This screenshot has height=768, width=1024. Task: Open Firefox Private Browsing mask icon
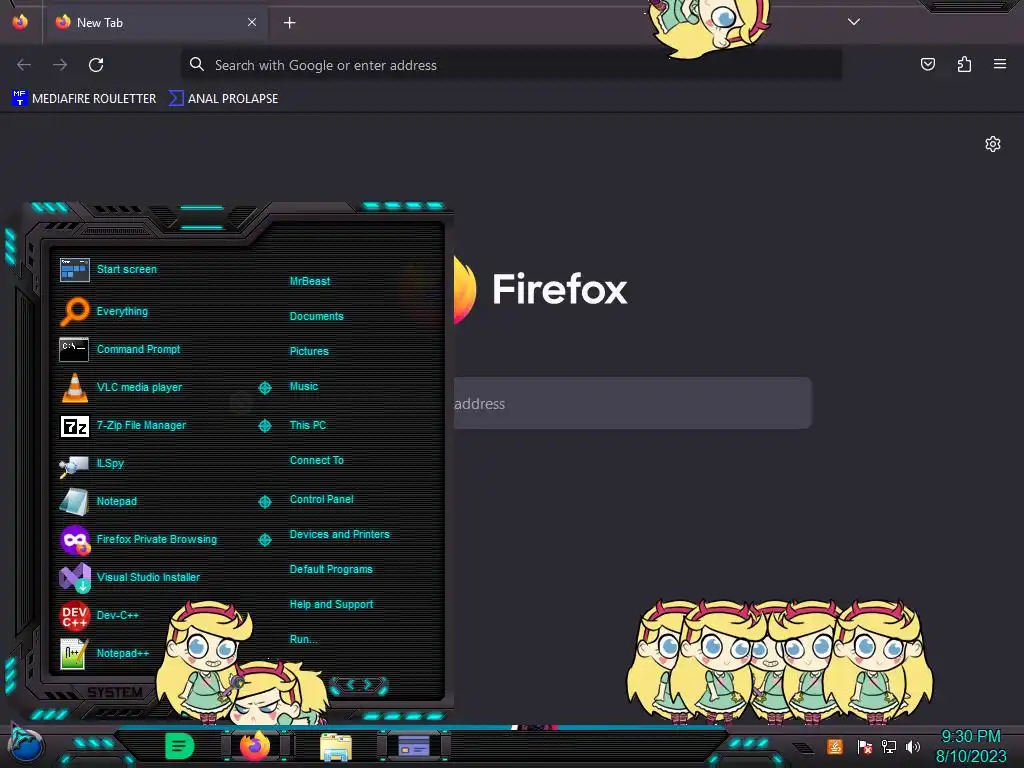click(75, 540)
